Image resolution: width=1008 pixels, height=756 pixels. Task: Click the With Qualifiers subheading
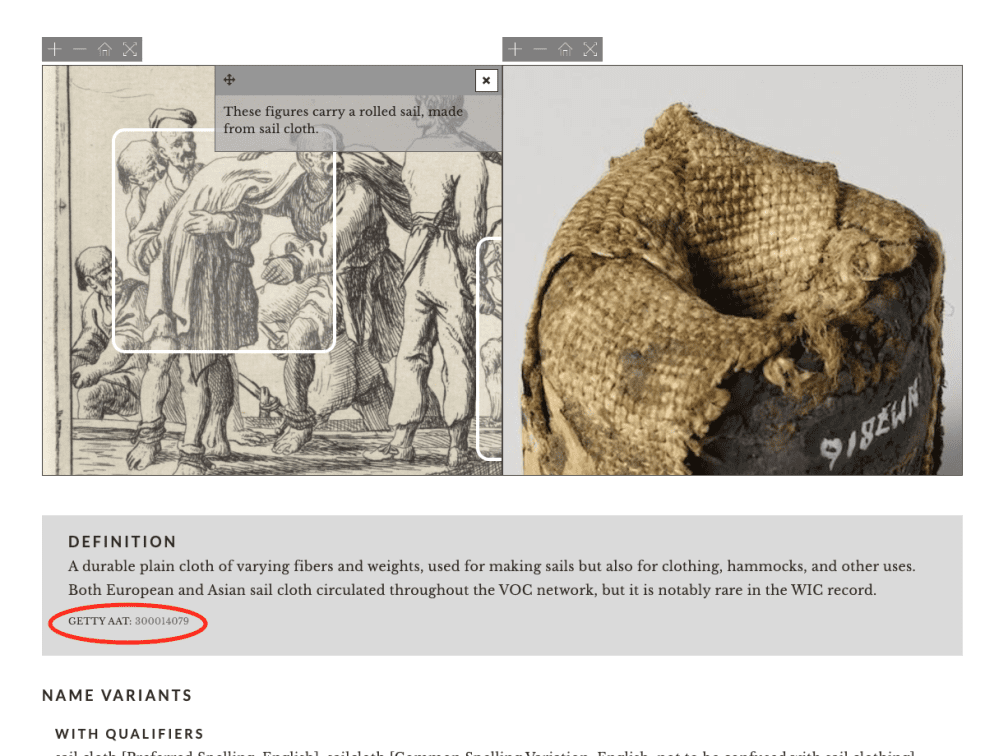(x=129, y=734)
